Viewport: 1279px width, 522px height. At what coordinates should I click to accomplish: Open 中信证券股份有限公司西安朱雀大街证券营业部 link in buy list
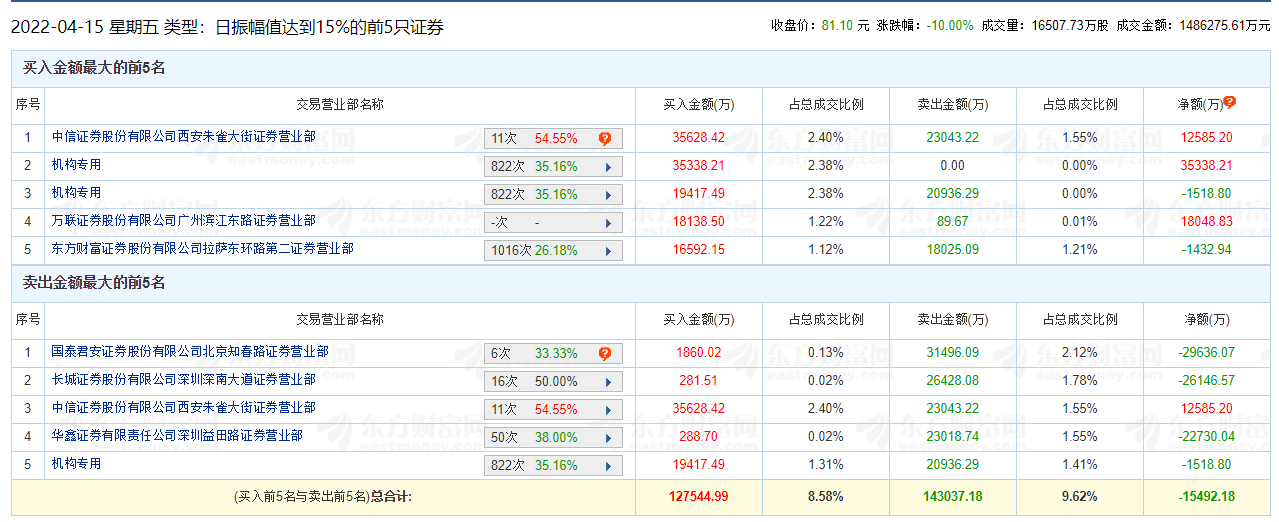pos(183,136)
